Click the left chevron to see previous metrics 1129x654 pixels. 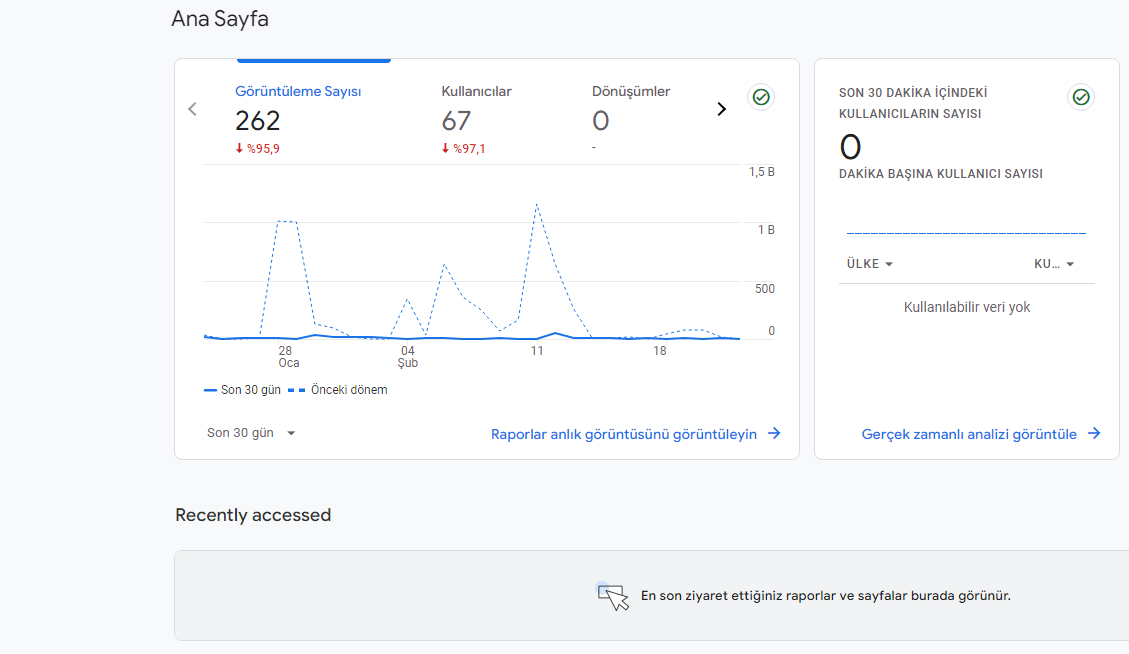click(x=192, y=108)
